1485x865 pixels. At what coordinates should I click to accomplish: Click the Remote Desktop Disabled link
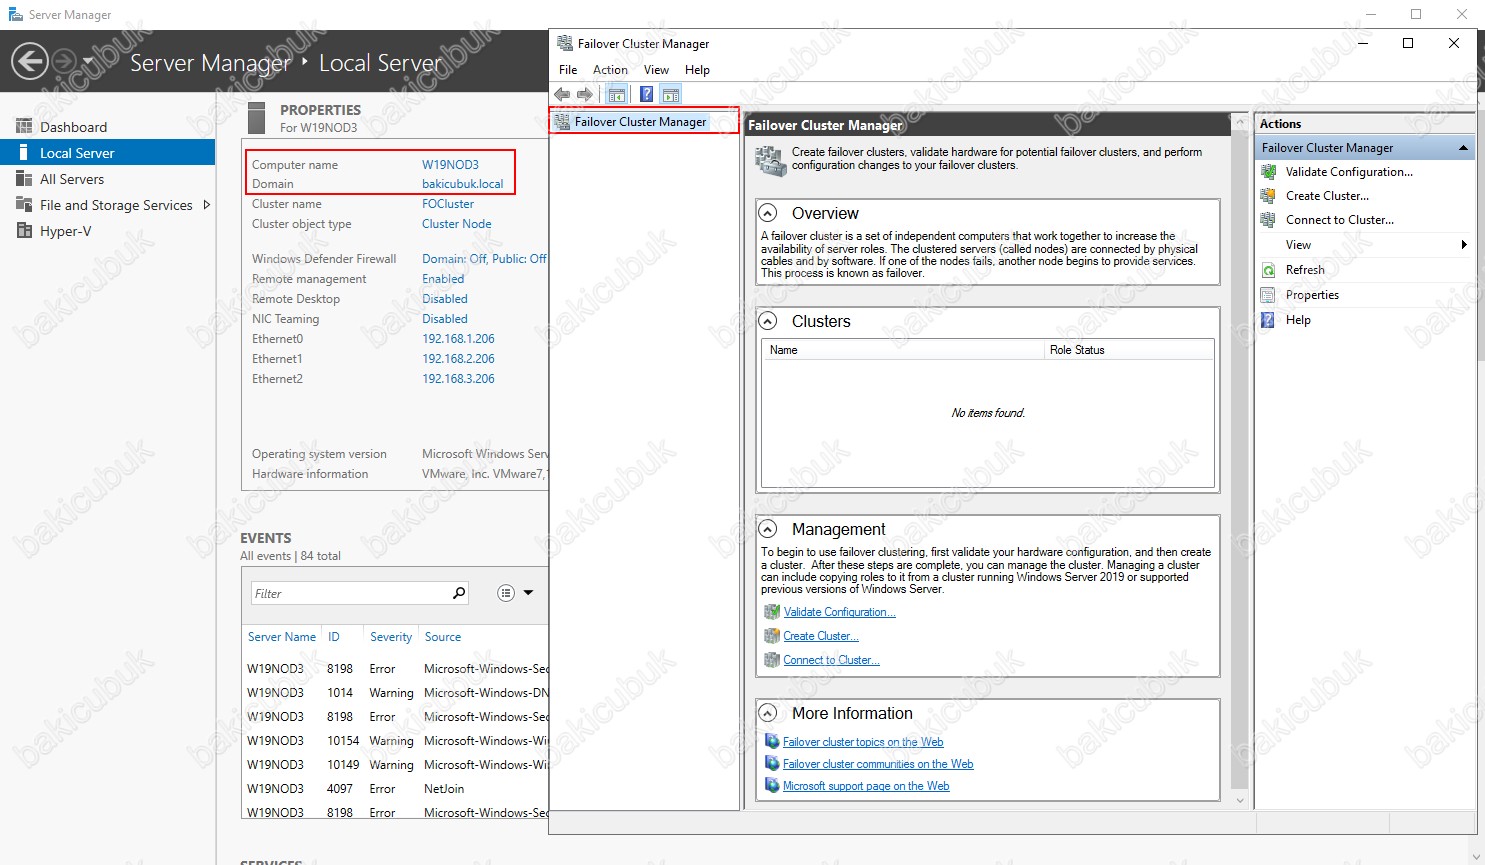coord(445,299)
